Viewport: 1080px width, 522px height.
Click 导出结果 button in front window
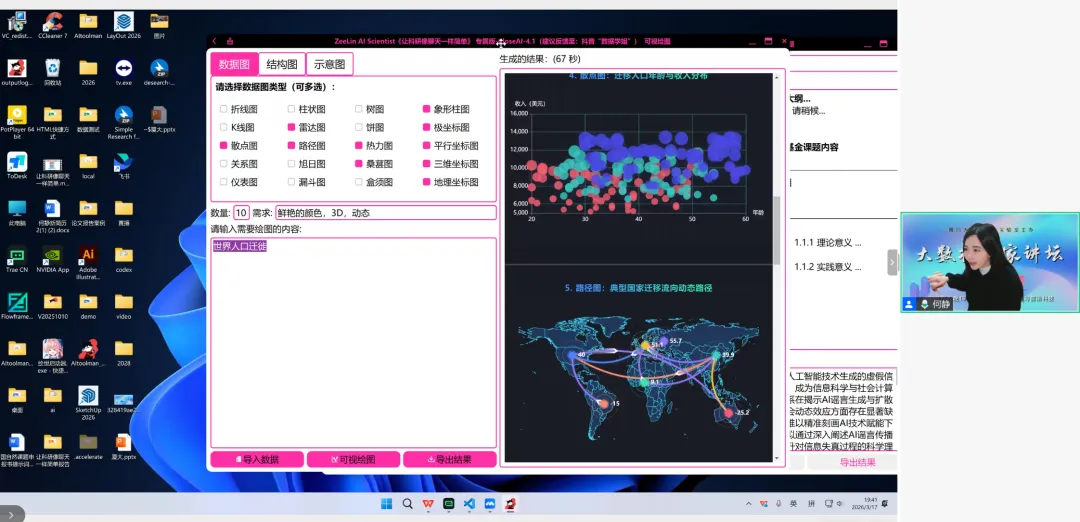pos(450,459)
